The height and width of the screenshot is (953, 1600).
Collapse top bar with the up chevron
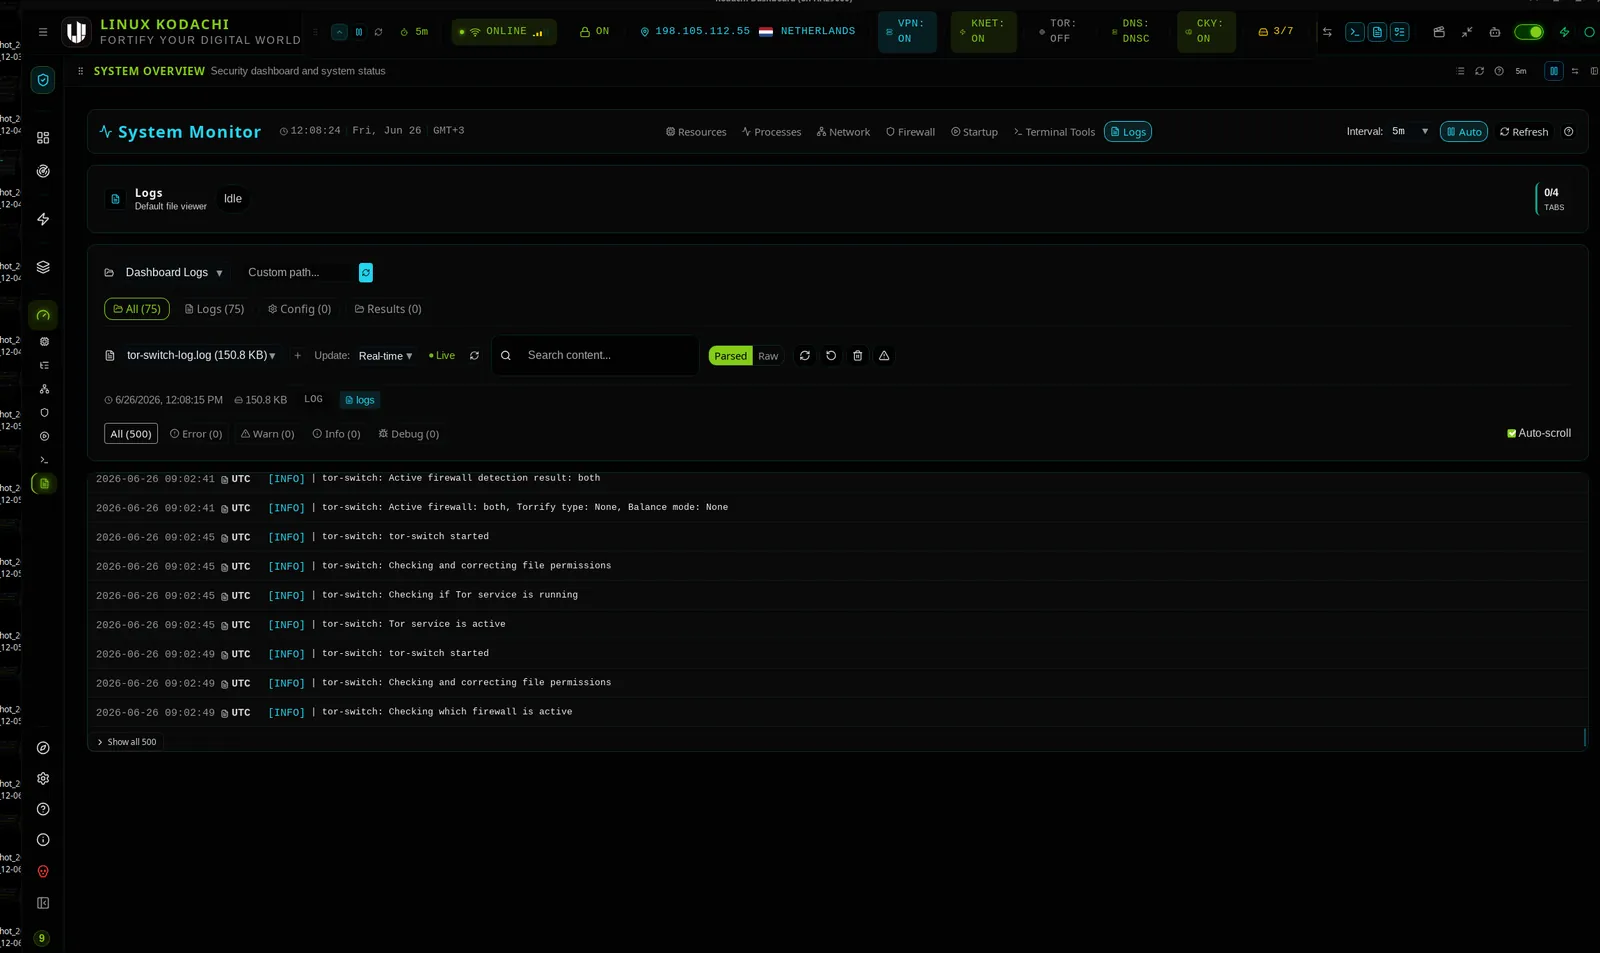pos(339,32)
